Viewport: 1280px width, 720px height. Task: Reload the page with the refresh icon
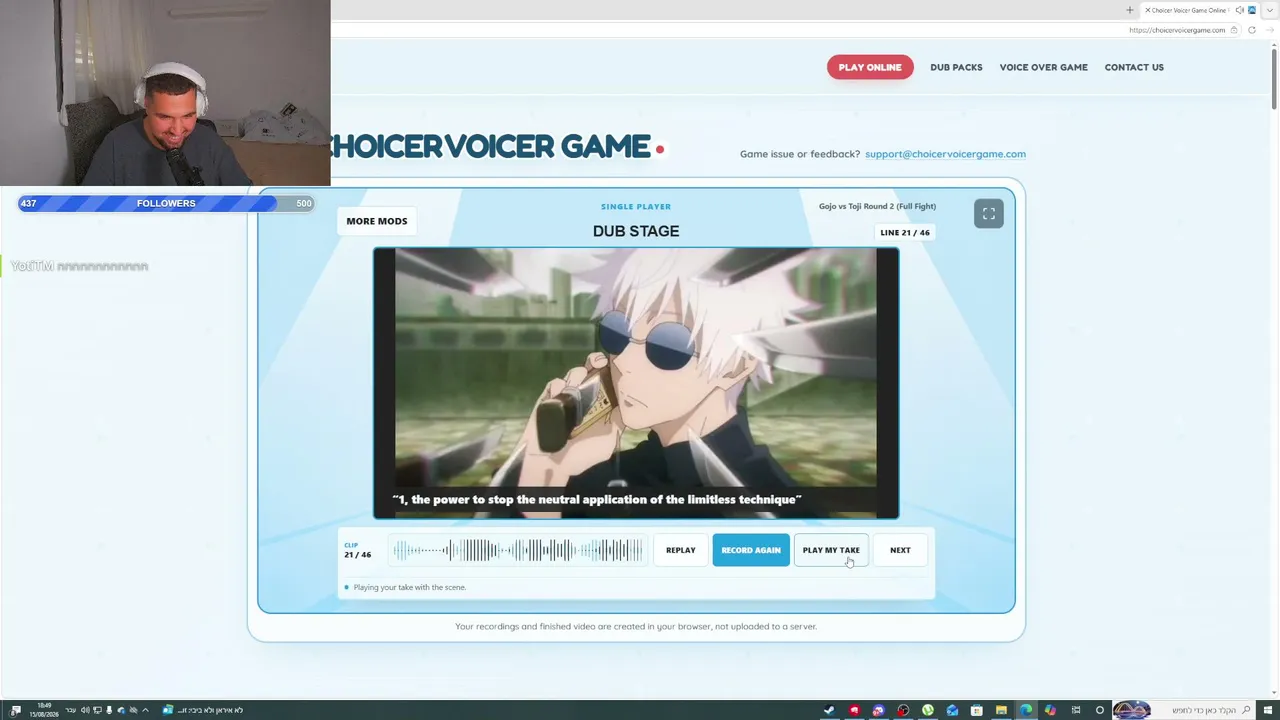tap(1251, 30)
